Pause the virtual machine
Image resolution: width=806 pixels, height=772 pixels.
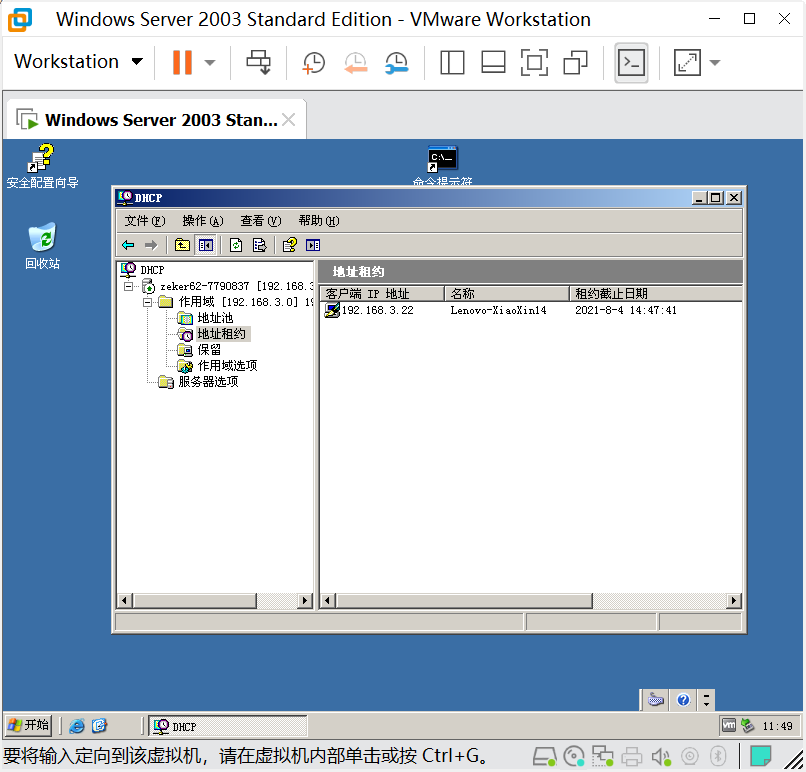[182, 63]
